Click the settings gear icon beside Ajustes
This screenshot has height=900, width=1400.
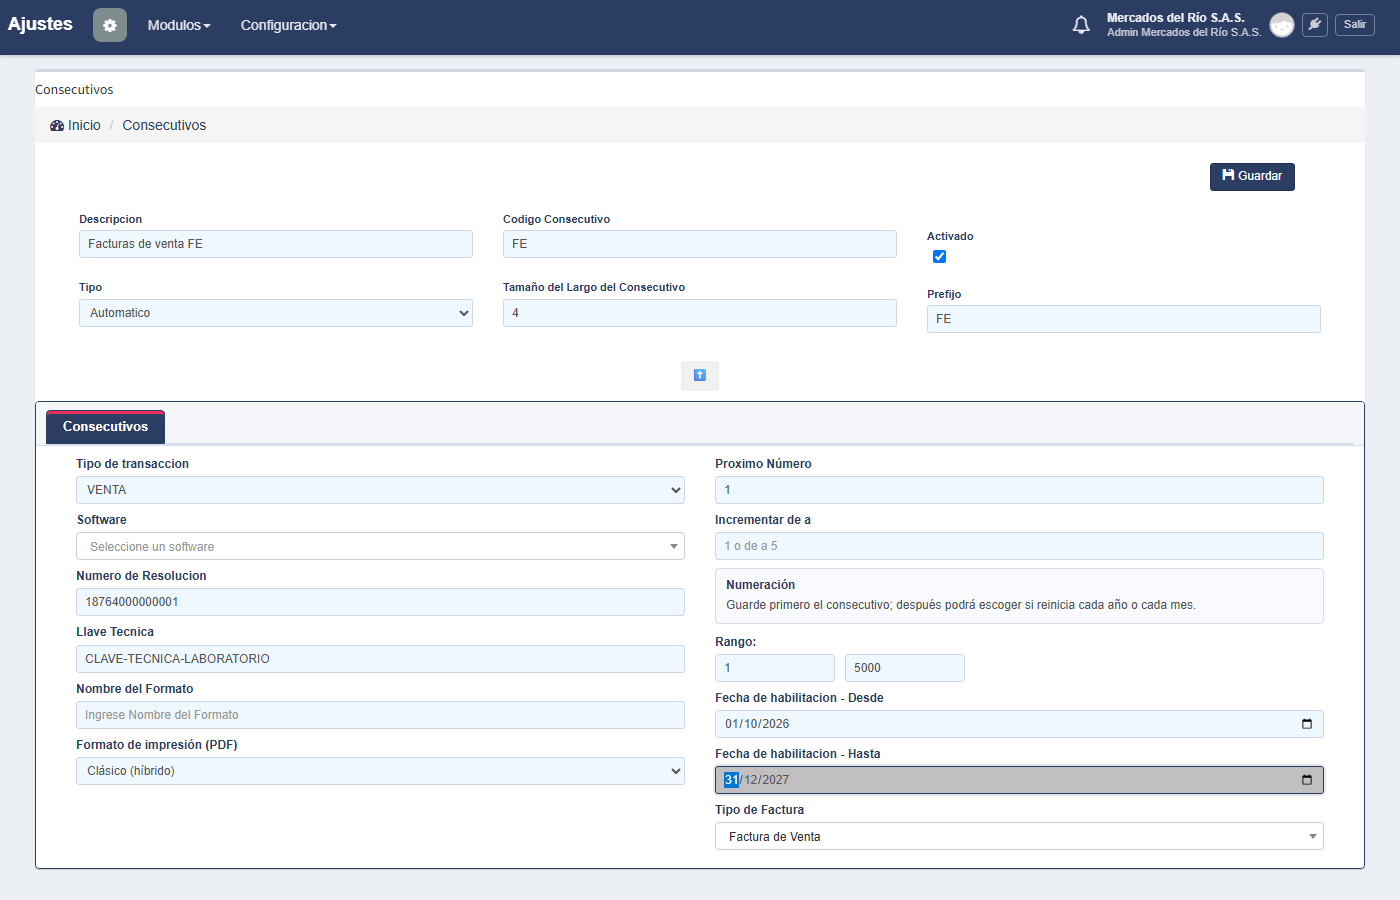coord(110,25)
